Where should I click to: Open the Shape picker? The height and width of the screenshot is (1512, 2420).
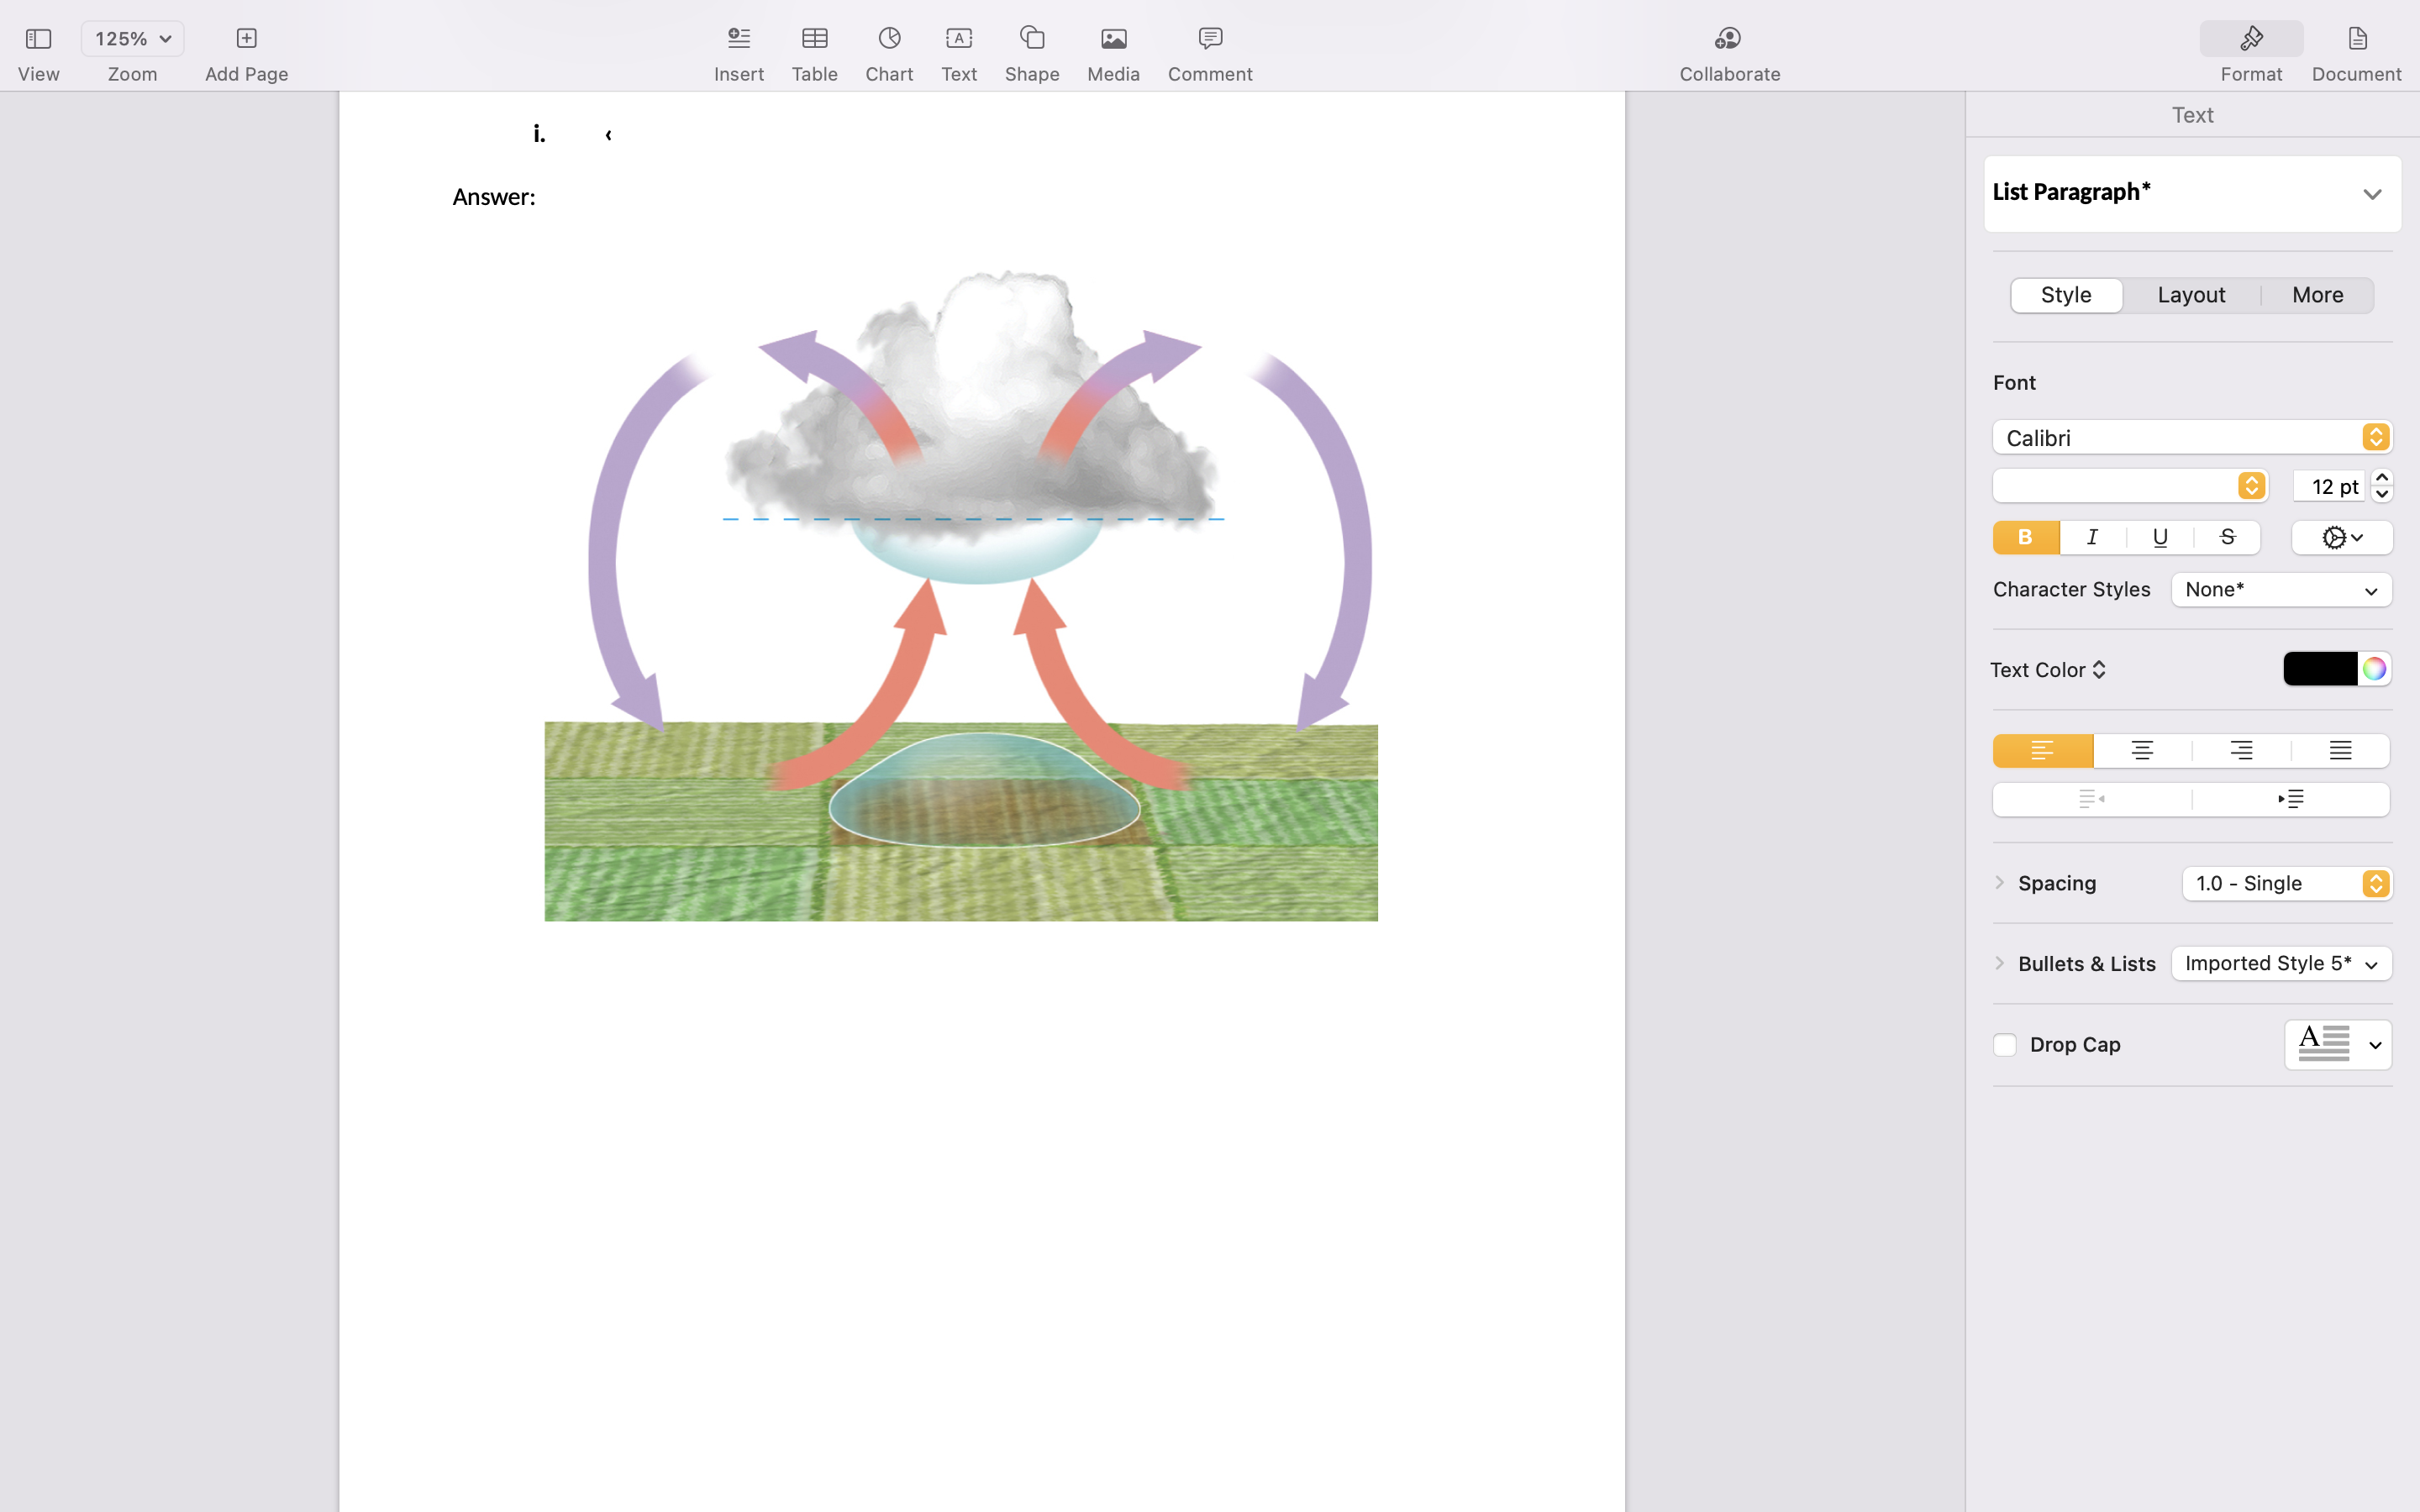point(1032,39)
